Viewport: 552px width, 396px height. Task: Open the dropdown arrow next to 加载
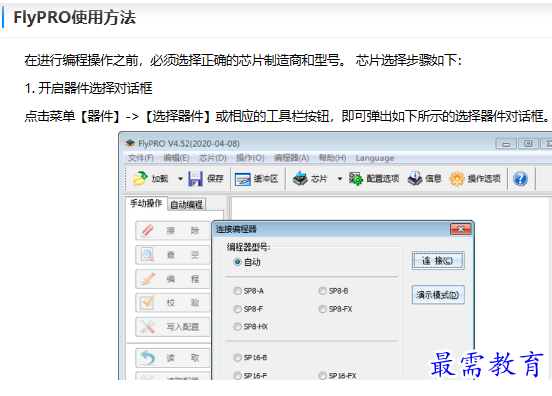pos(180,179)
